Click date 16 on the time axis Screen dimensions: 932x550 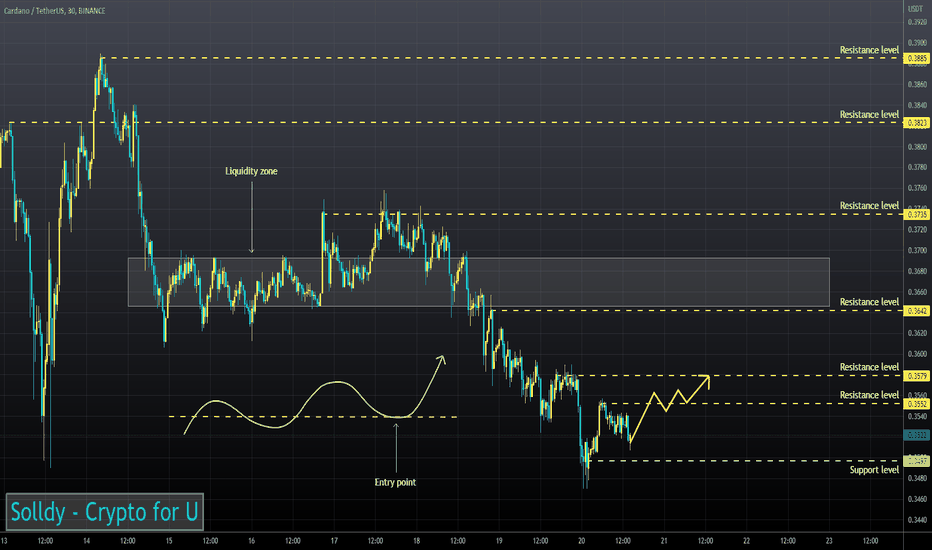click(x=251, y=541)
